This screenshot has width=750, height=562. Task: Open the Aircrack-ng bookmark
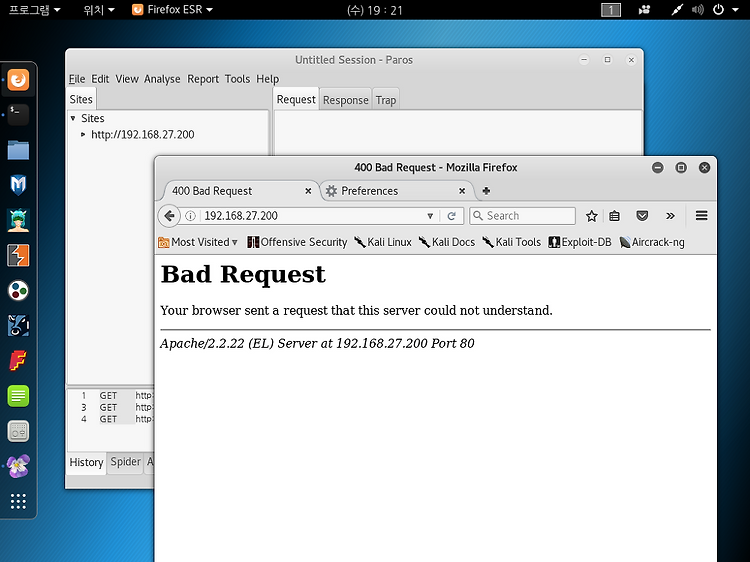click(x=652, y=242)
